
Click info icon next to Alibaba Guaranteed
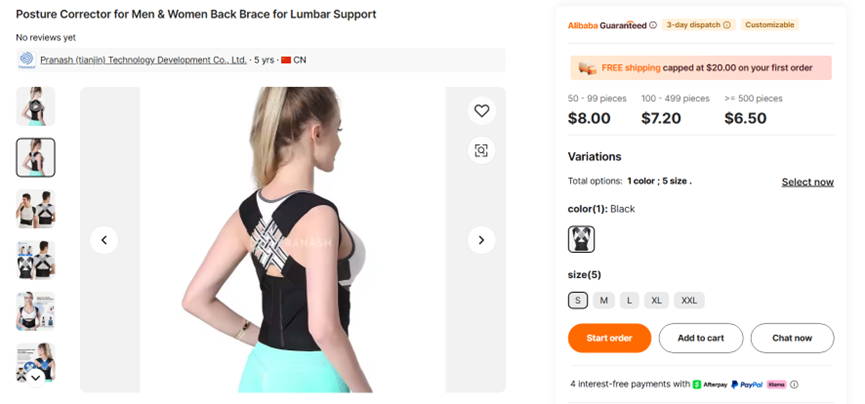point(653,25)
